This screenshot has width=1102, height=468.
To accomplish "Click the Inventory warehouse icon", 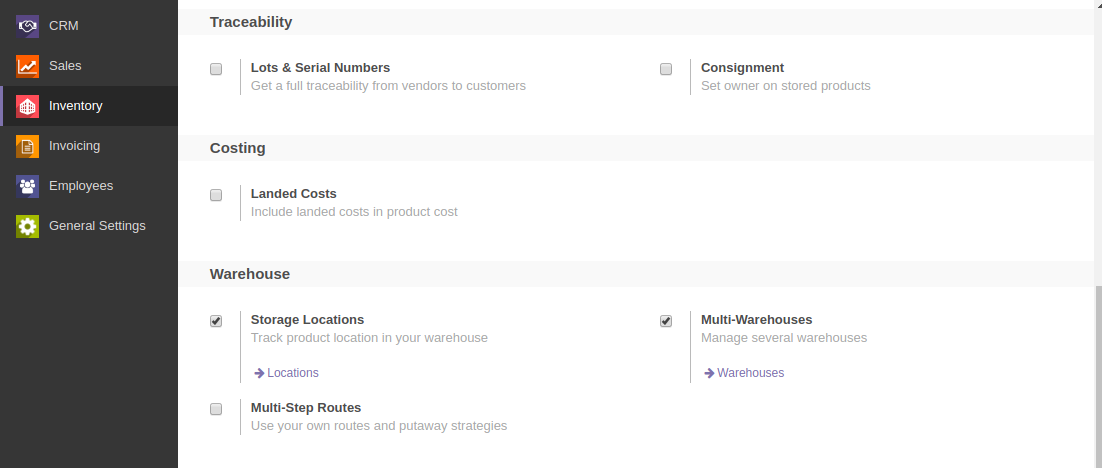I will coord(28,106).
